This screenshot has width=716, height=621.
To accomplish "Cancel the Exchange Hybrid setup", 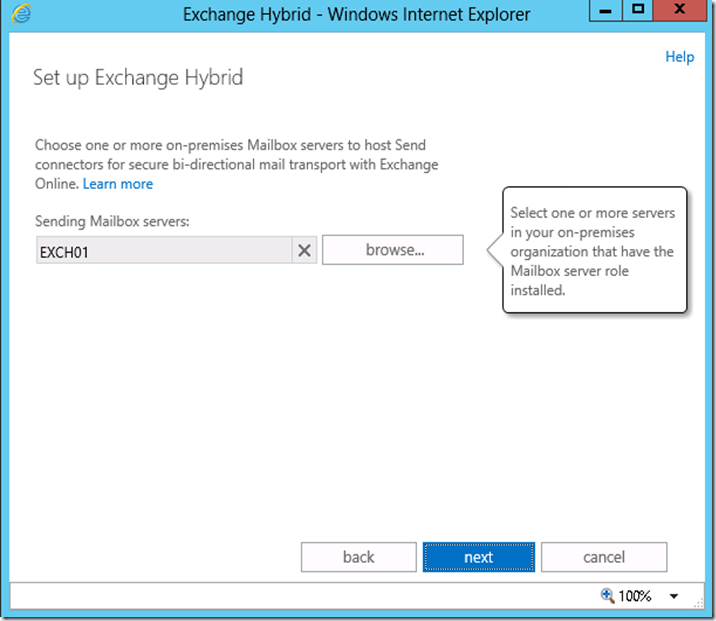I will (604, 557).
